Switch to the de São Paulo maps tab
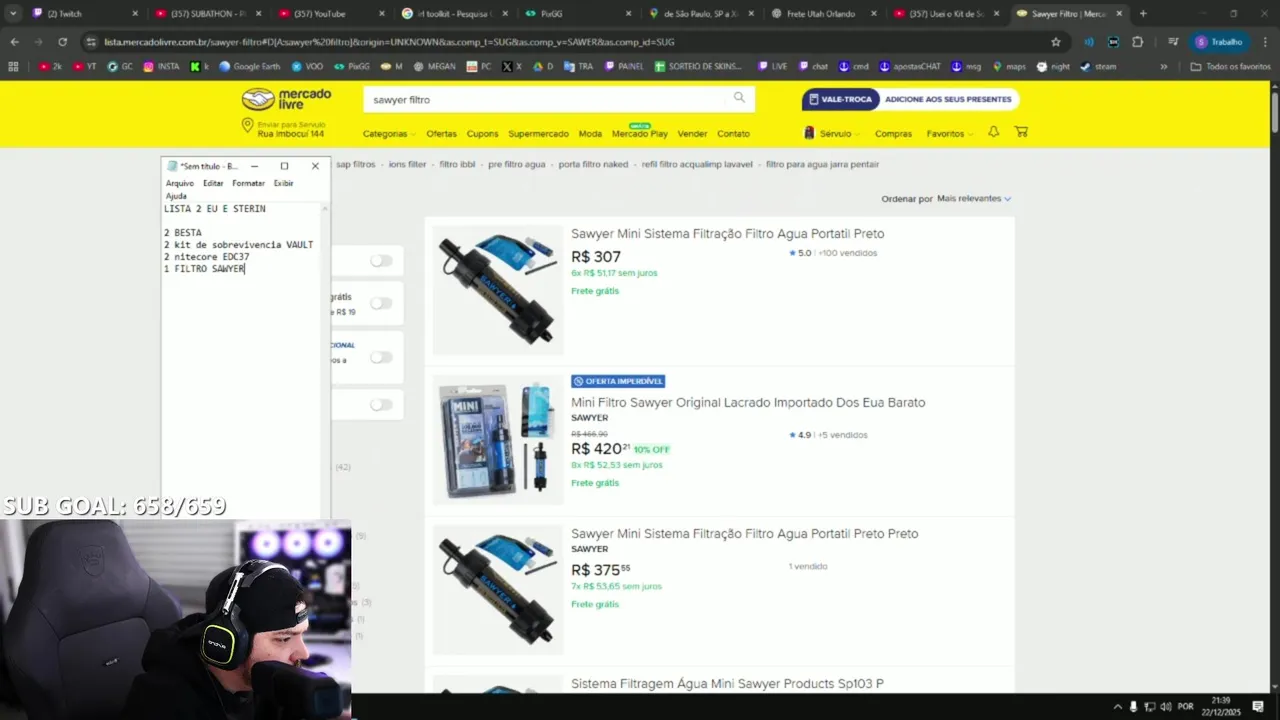1280x720 pixels. [700, 13]
